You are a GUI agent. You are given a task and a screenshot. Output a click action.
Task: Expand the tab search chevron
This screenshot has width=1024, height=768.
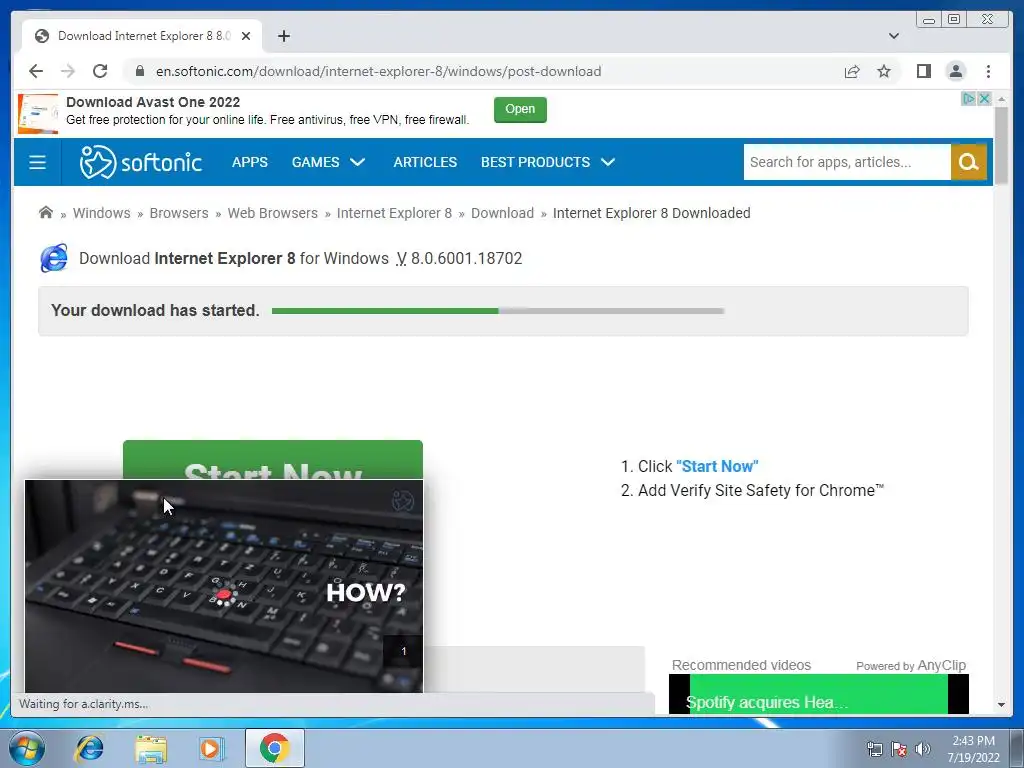[x=893, y=36]
